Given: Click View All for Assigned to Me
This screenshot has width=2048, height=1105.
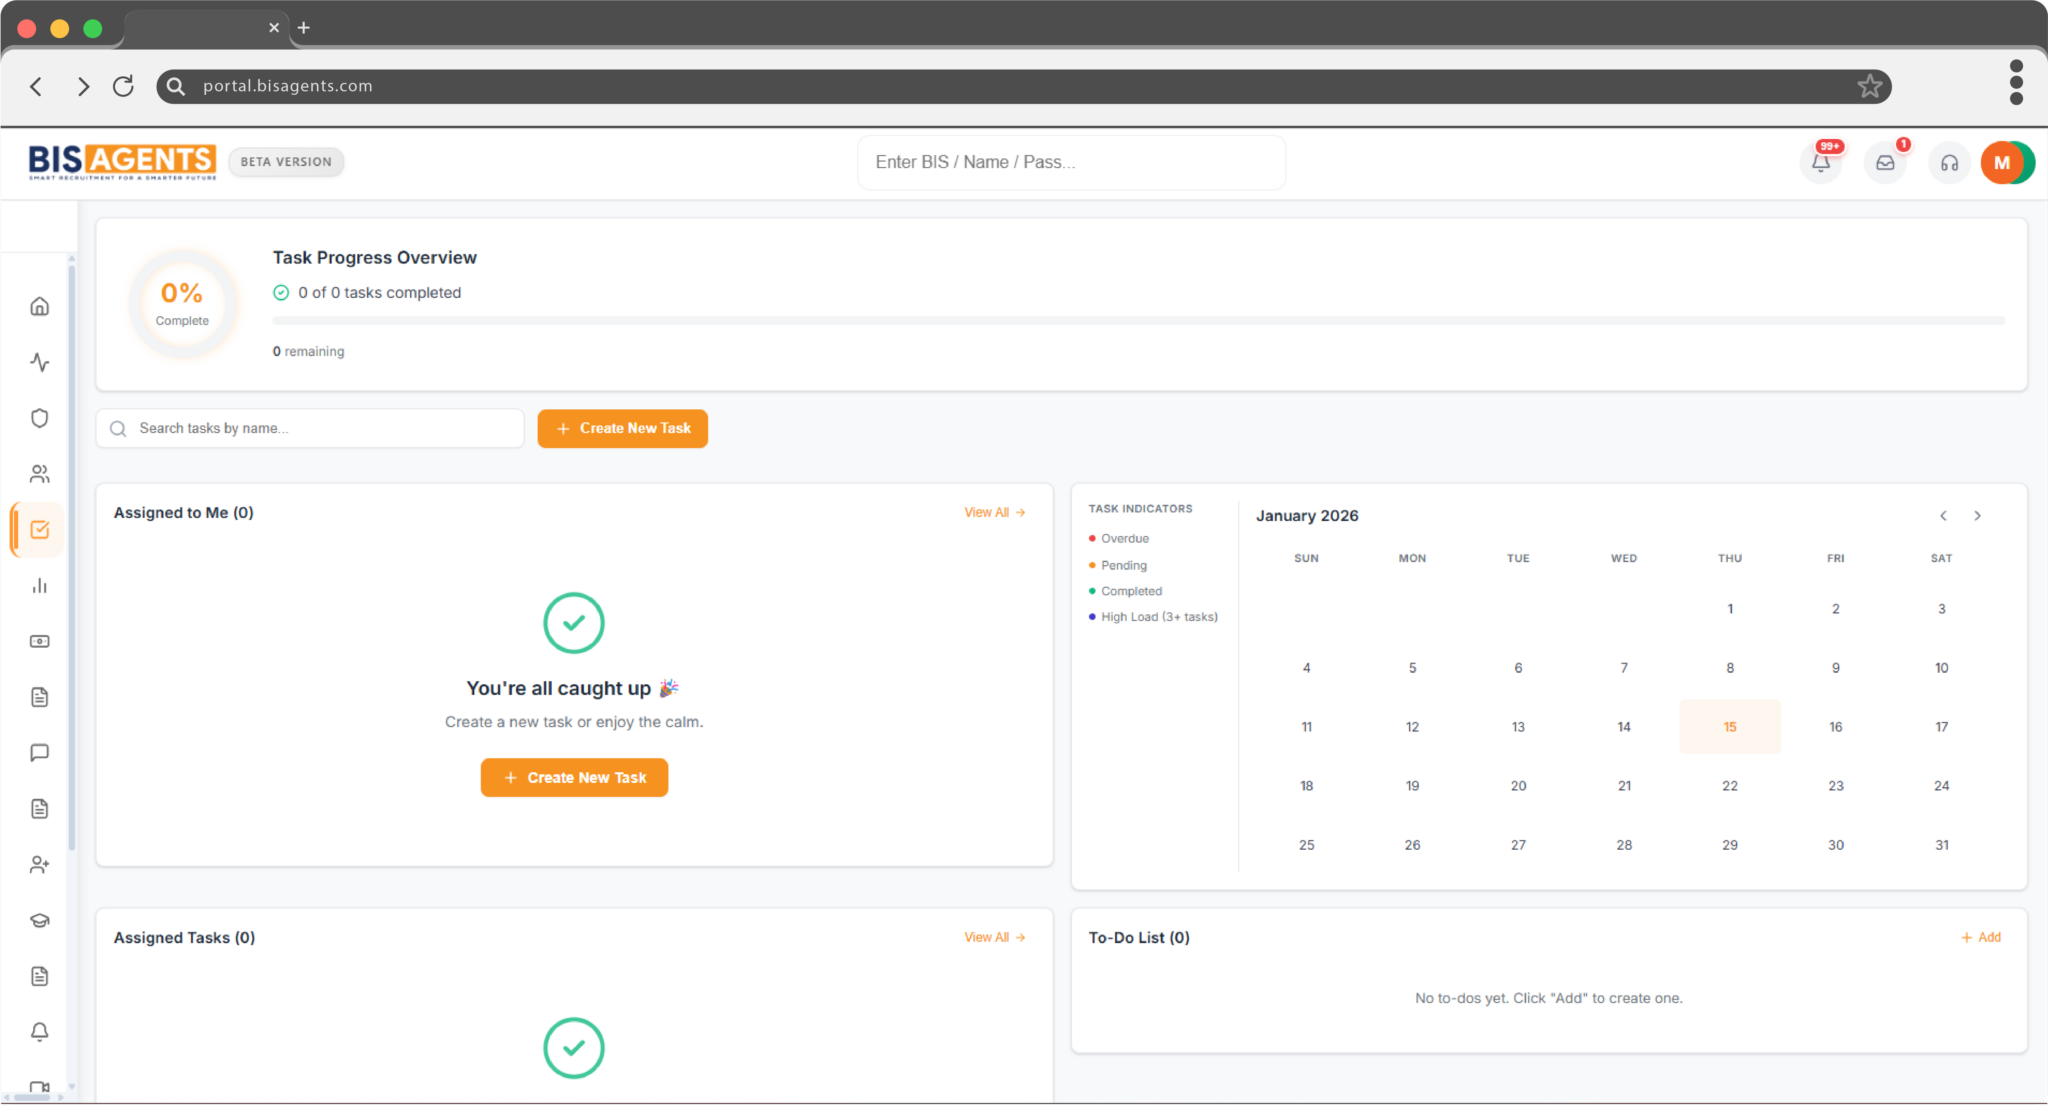Looking at the screenshot, I should pos(994,512).
